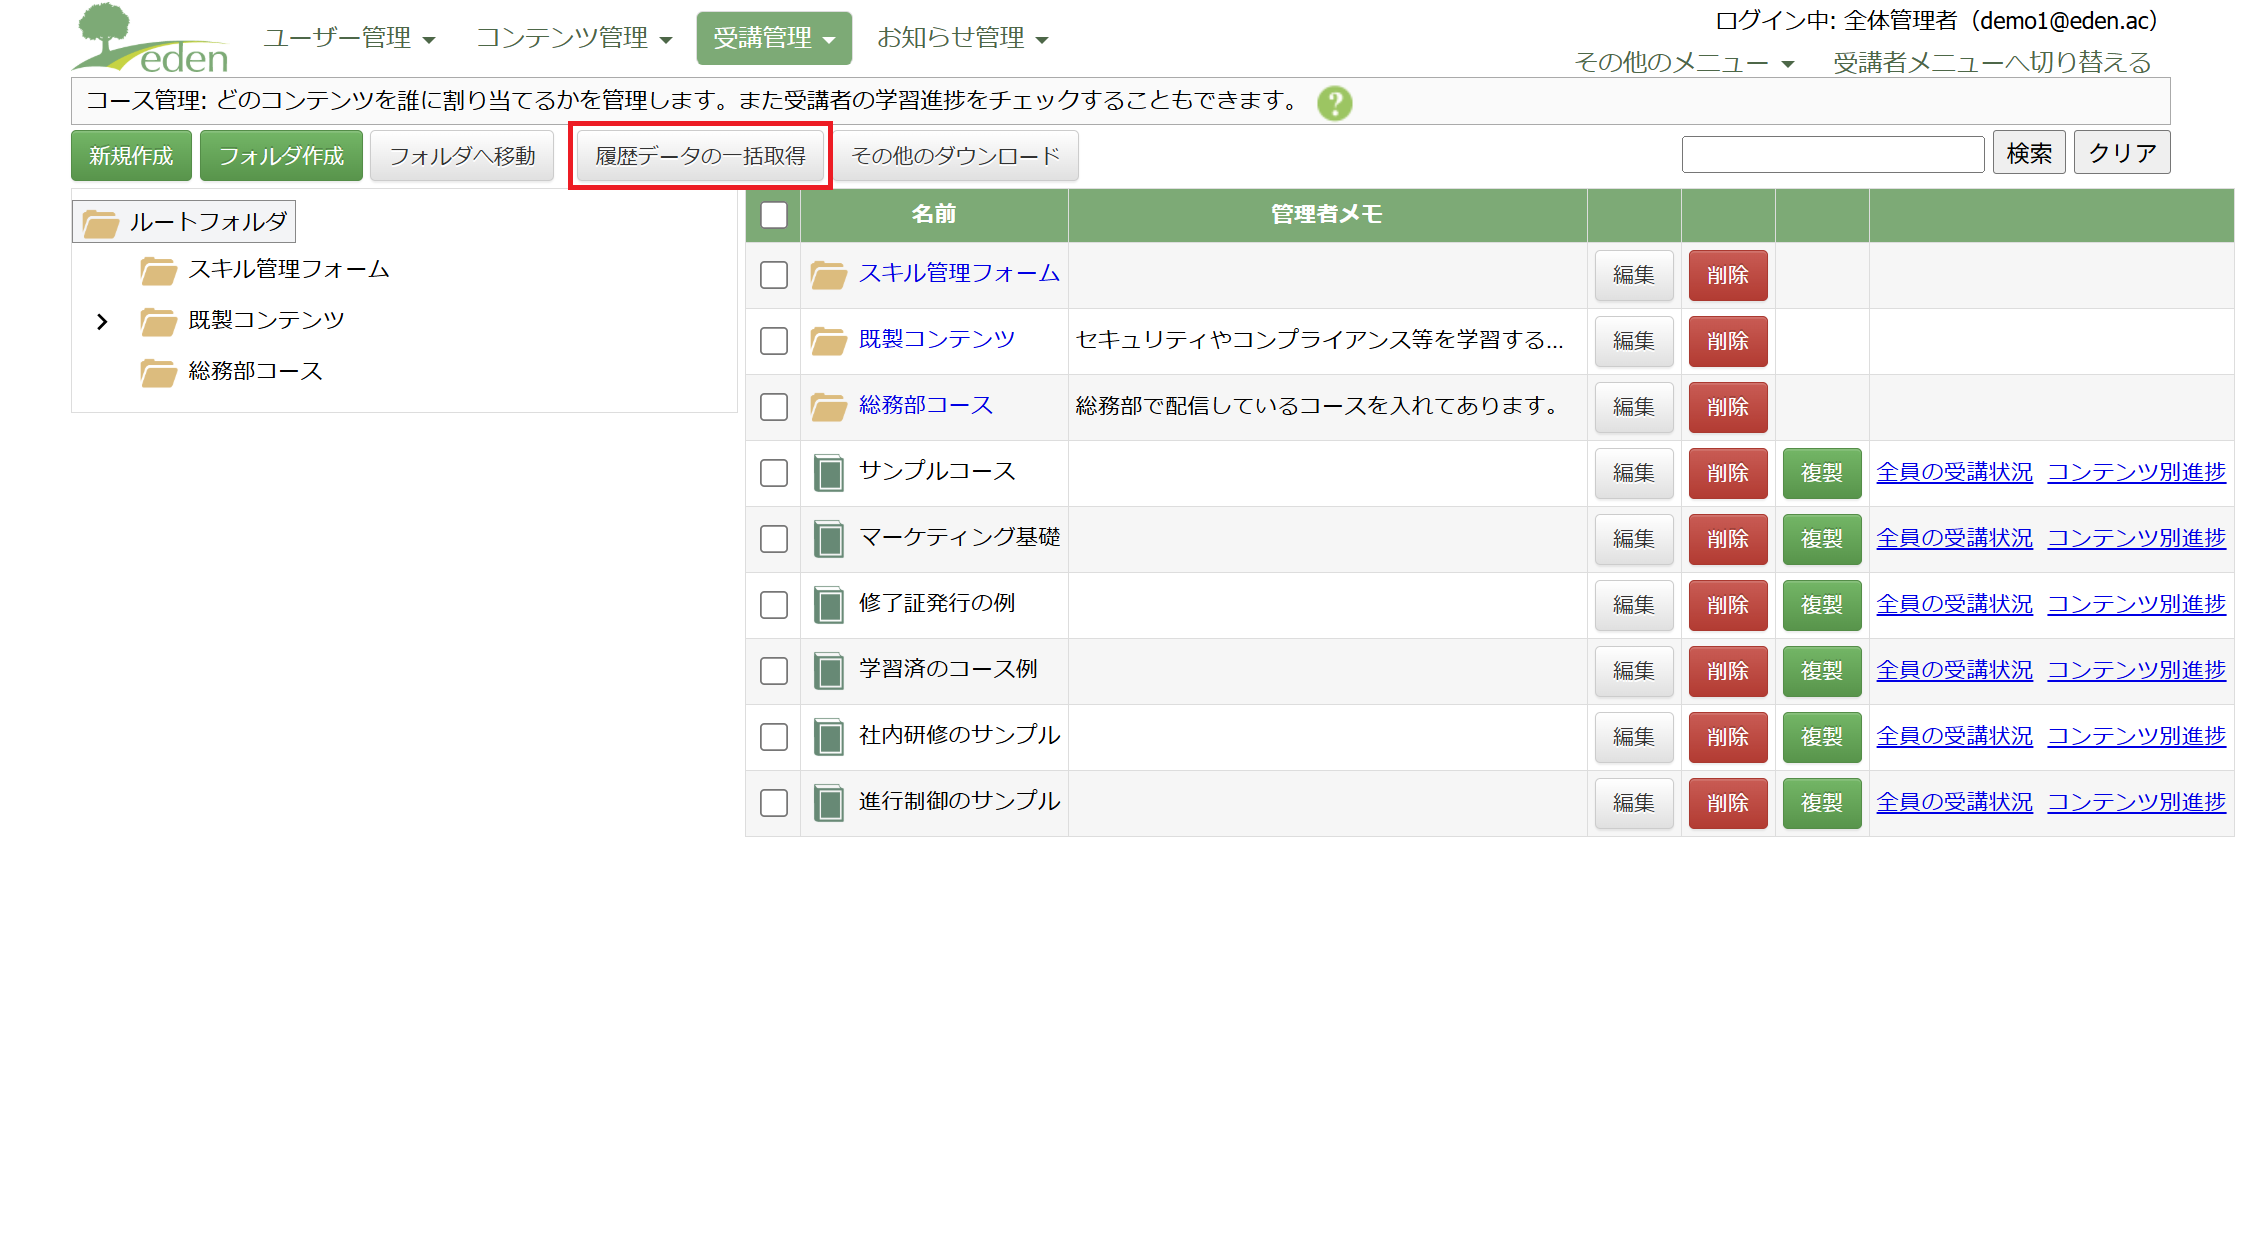The image size is (2242, 1239).
Task: Click 編集 for スキル管理フォーム row
Action: tap(1634, 275)
